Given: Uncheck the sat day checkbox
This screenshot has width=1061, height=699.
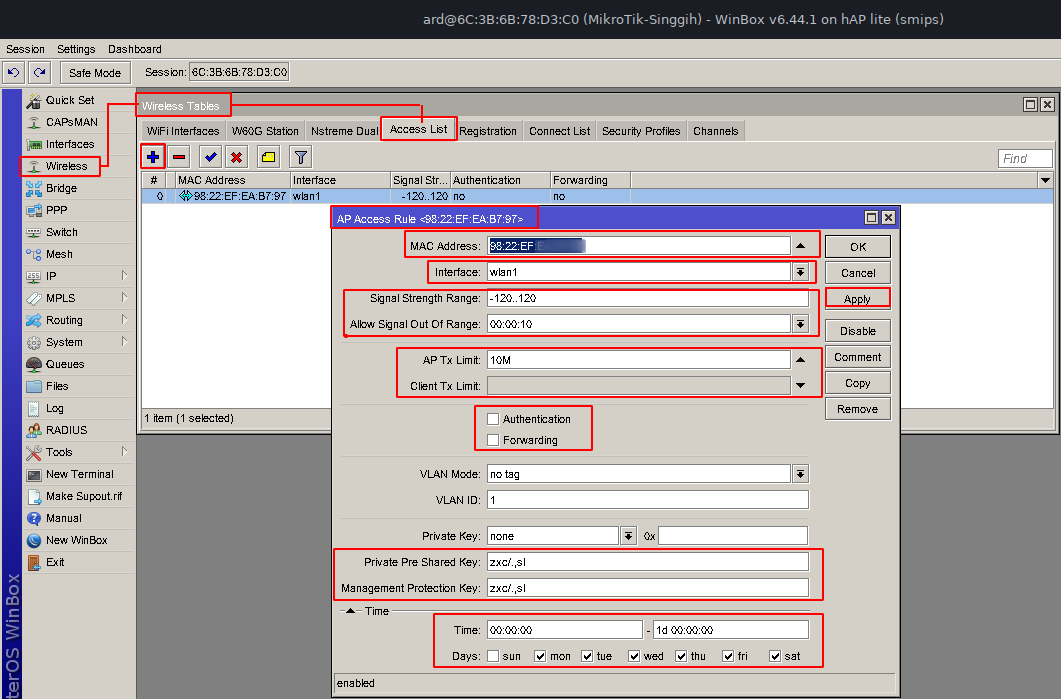Looking at the screenshot, I should pos(775,656).
